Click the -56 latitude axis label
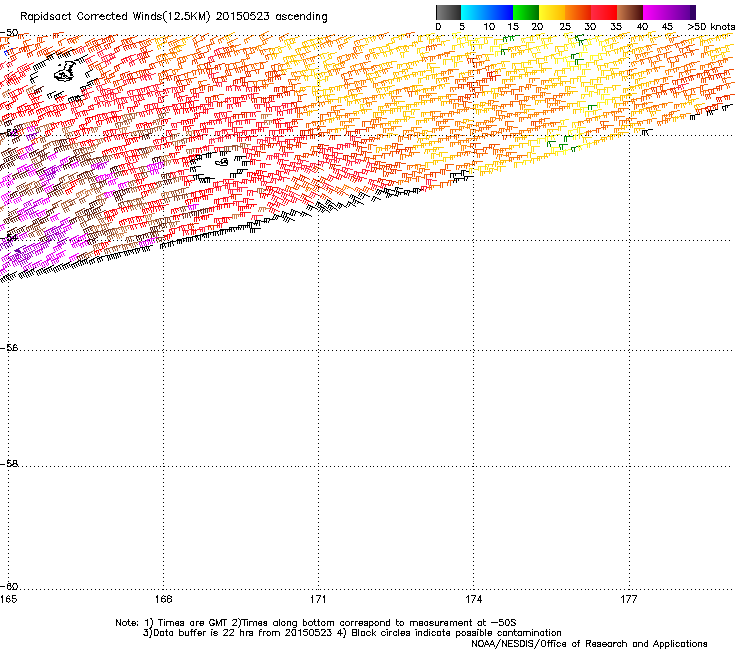This screenshot has height=650, width=740. pyautogui.click(x=9, y=348)
